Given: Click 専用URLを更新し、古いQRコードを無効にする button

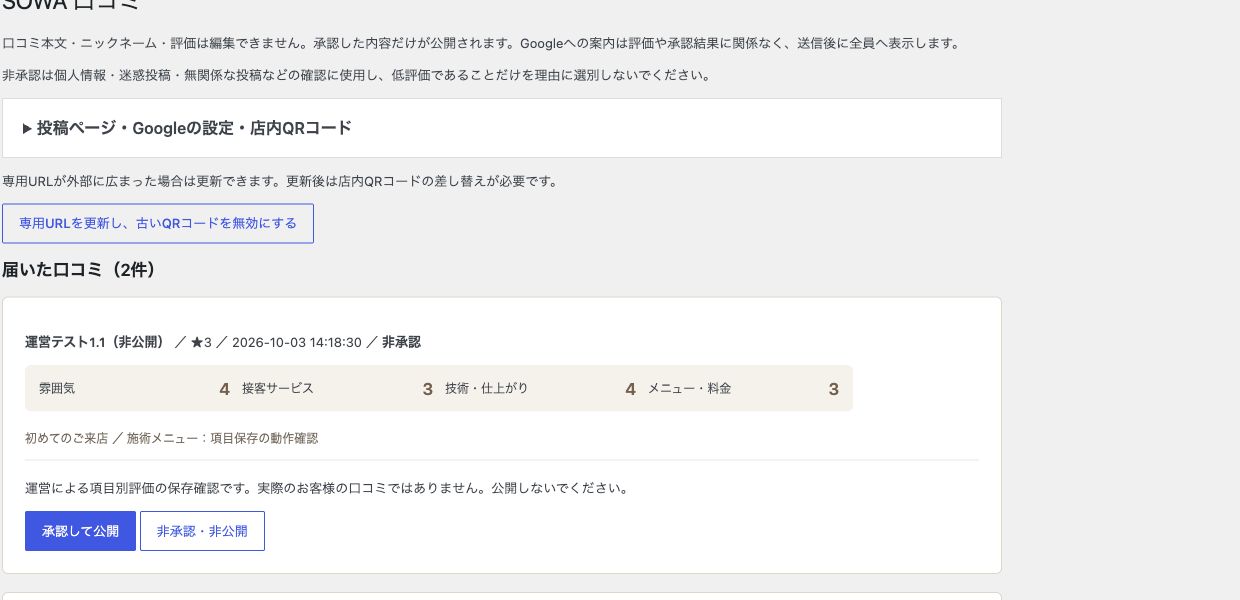Looking at the screenshot, I should coord(158,224).
